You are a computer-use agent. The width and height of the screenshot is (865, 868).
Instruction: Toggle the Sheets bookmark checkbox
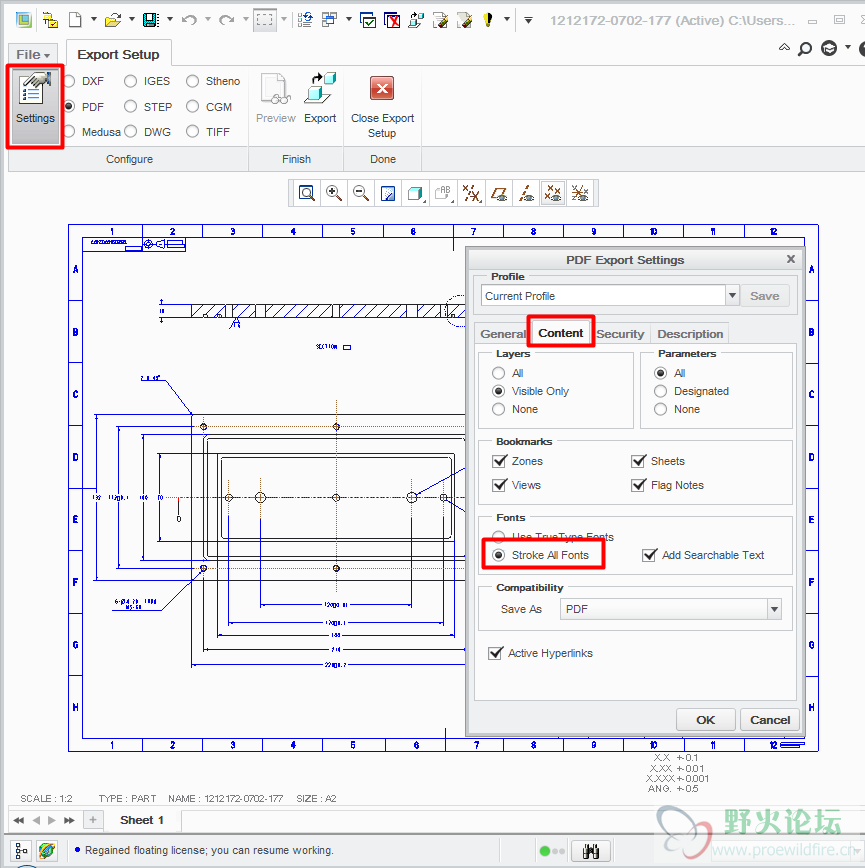pyautogui.click(x=638, y=461)
